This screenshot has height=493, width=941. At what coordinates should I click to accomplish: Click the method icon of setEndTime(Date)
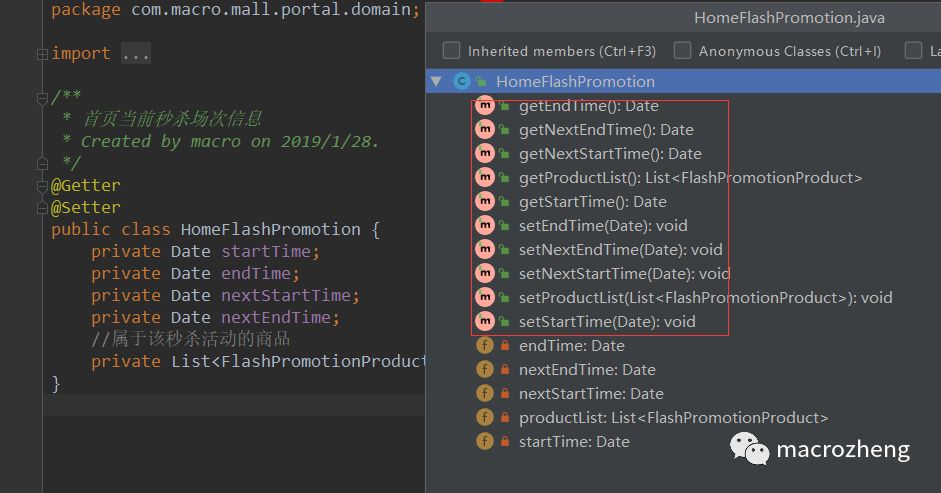coord(484,225)
